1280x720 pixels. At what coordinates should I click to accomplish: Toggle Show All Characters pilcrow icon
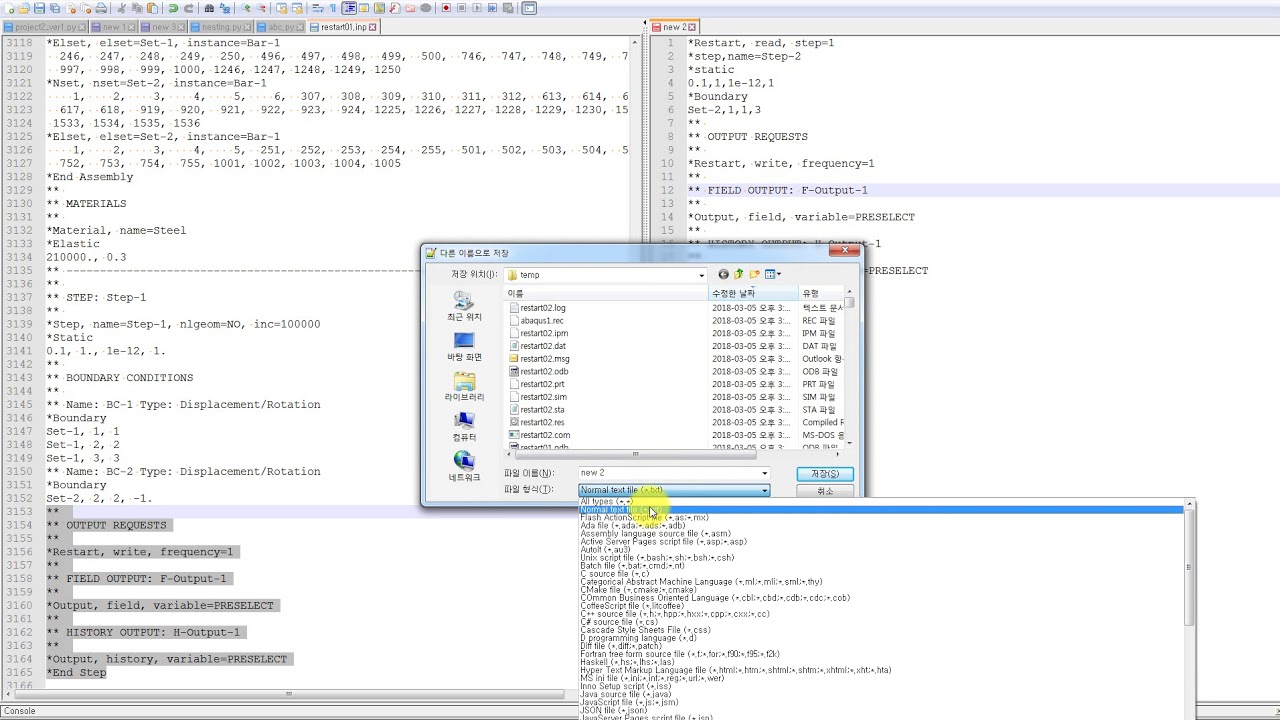point(333,8)
